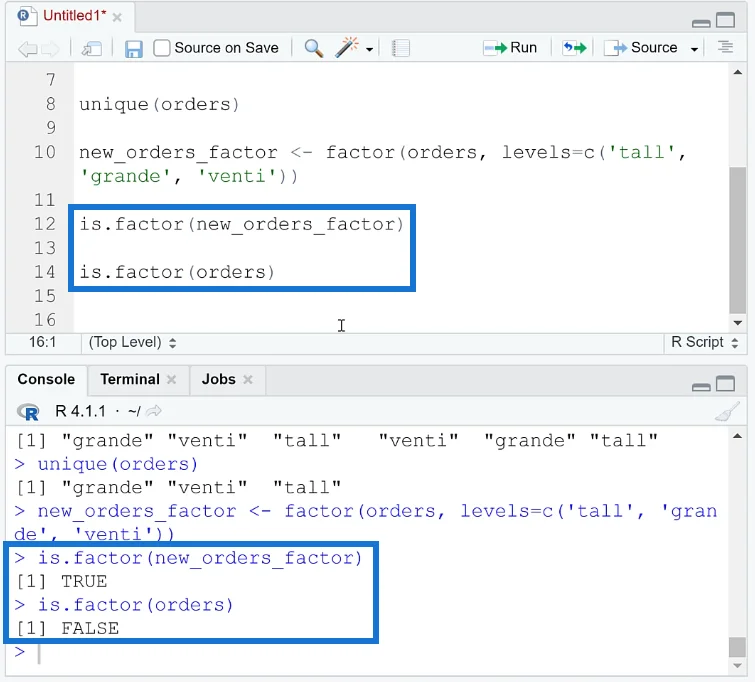The height and width of the screenshot is (682, 755).
Task: Clear console with broom icon
Action: tap(727, 411)
